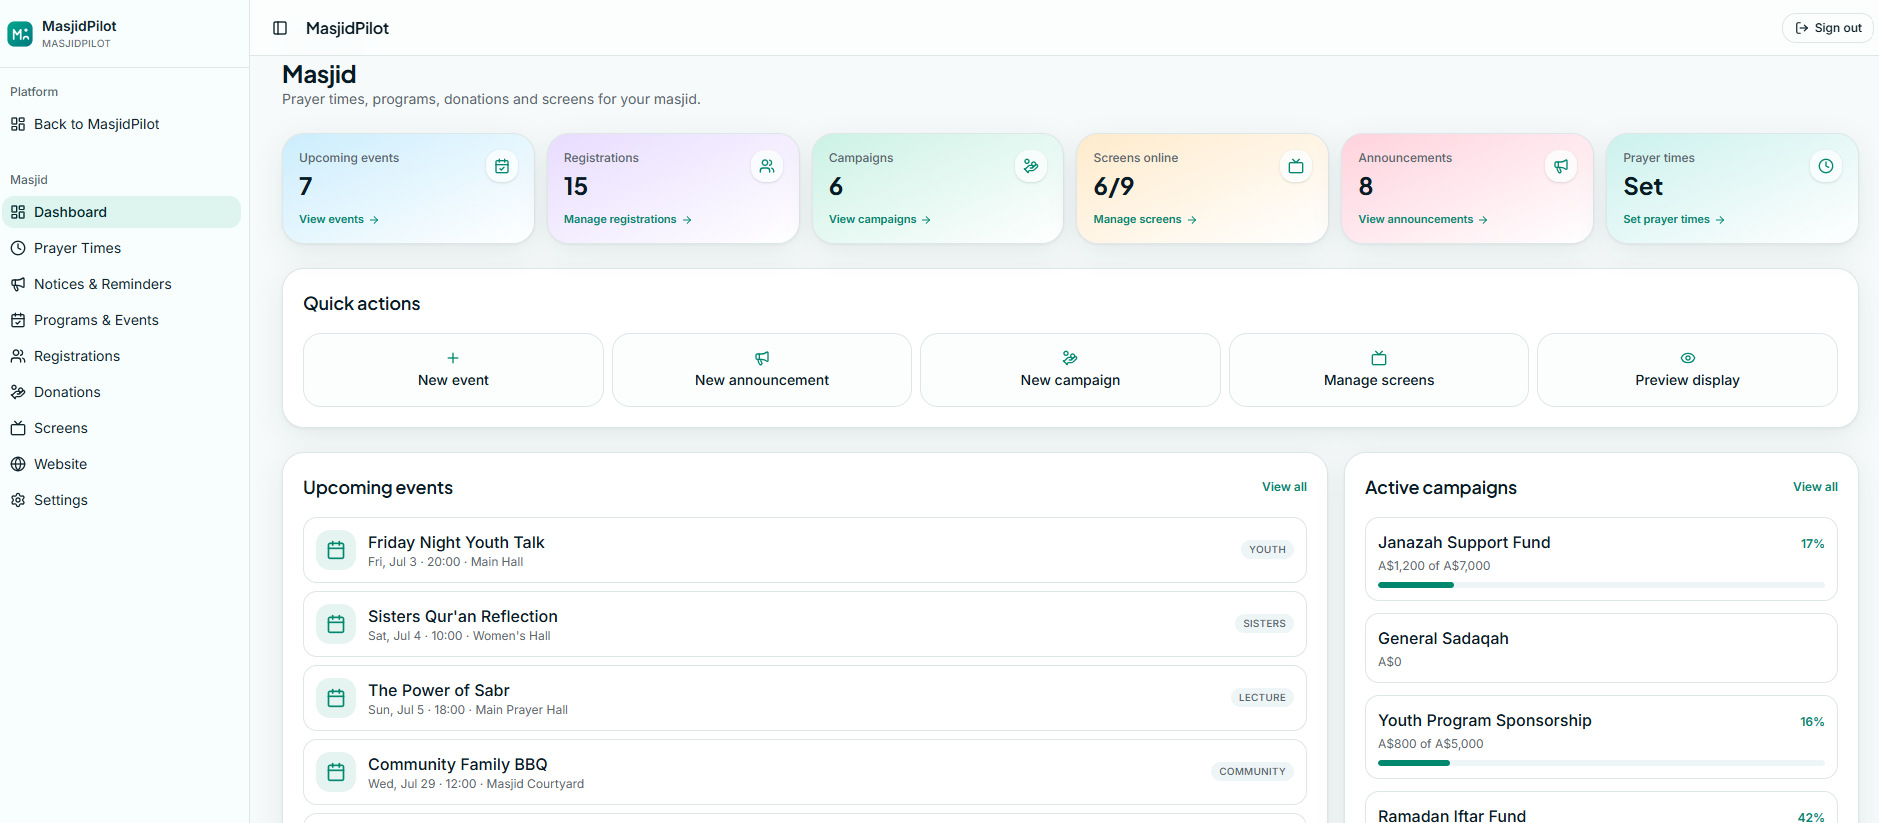
Task: Click the YOUTH tag badge
Action: click(1267, 550)
